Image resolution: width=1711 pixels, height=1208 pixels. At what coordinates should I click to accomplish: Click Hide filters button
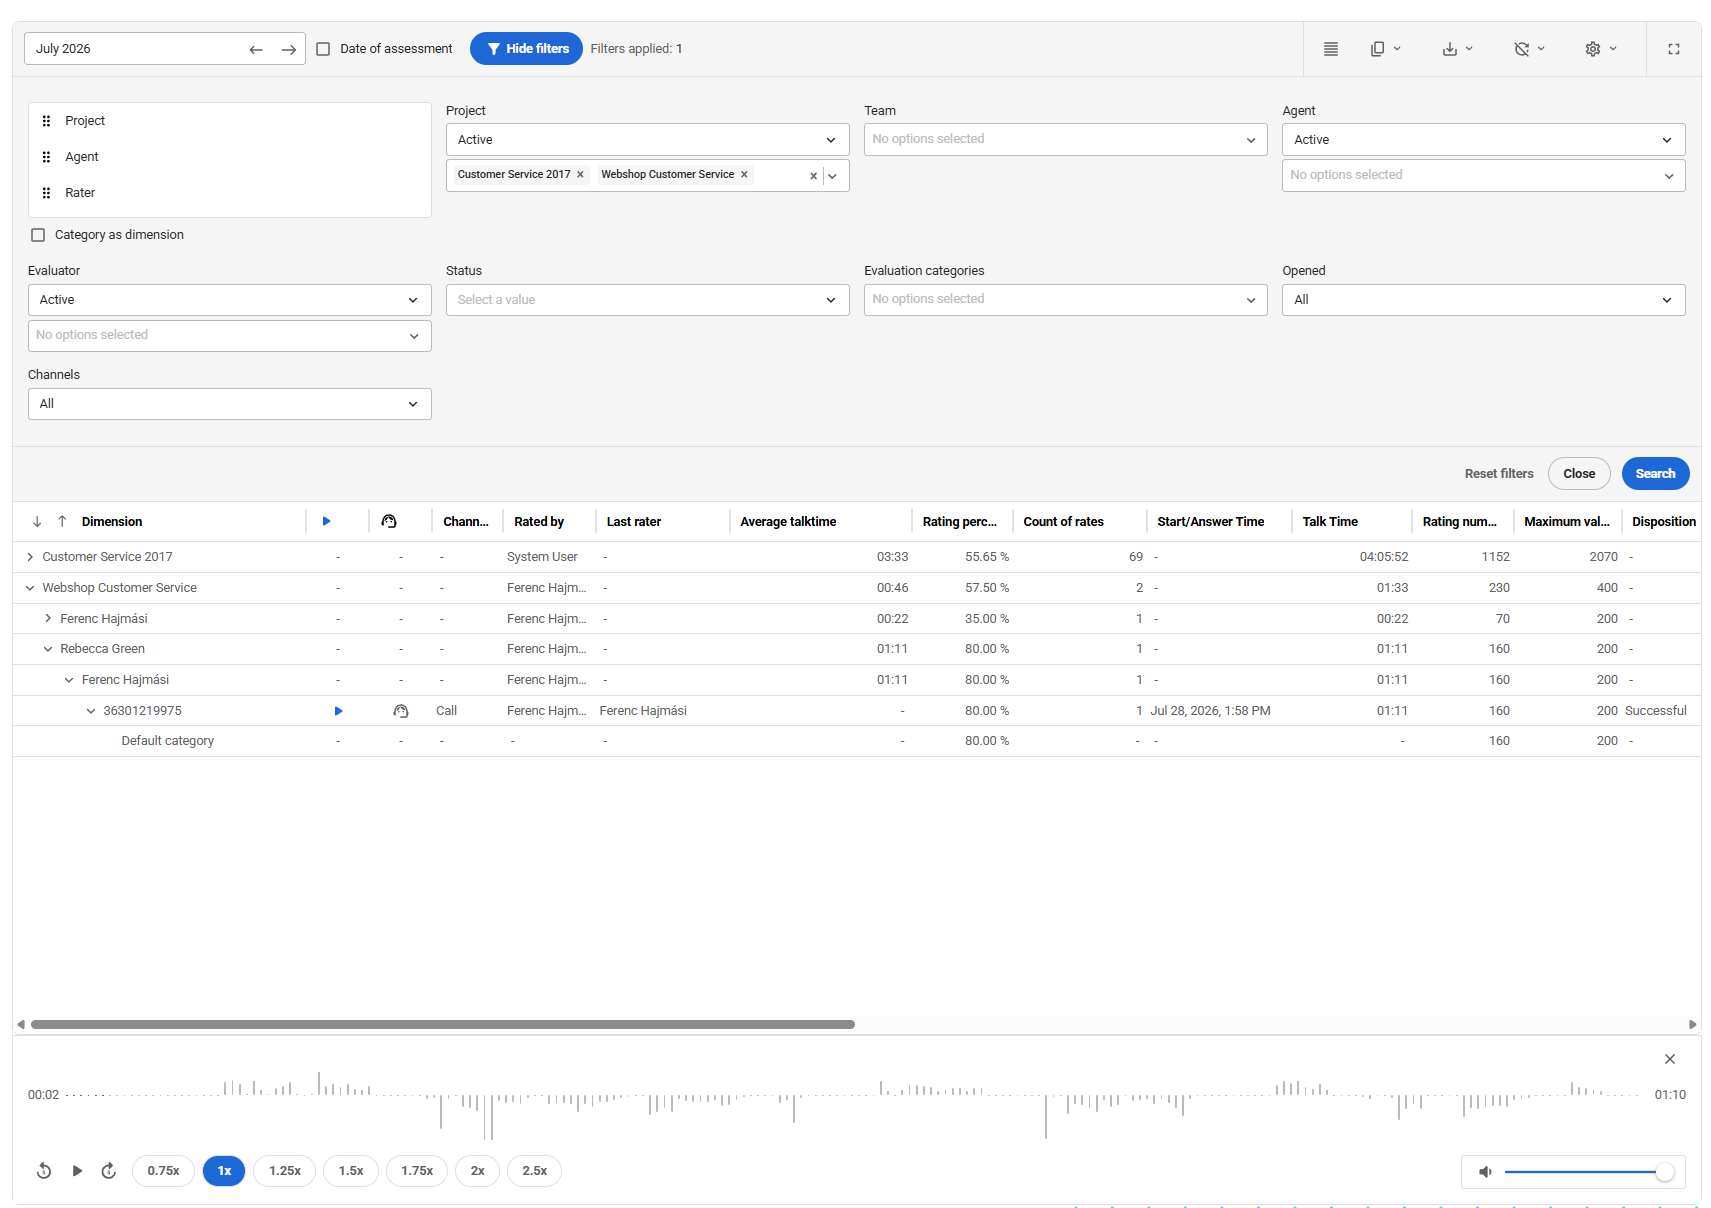[x=526, y=49]
